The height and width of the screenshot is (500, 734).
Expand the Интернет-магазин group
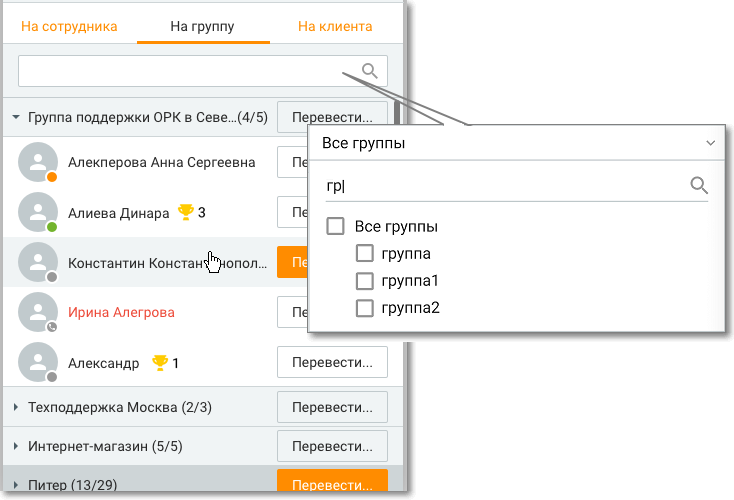click(x=16, y=446)
